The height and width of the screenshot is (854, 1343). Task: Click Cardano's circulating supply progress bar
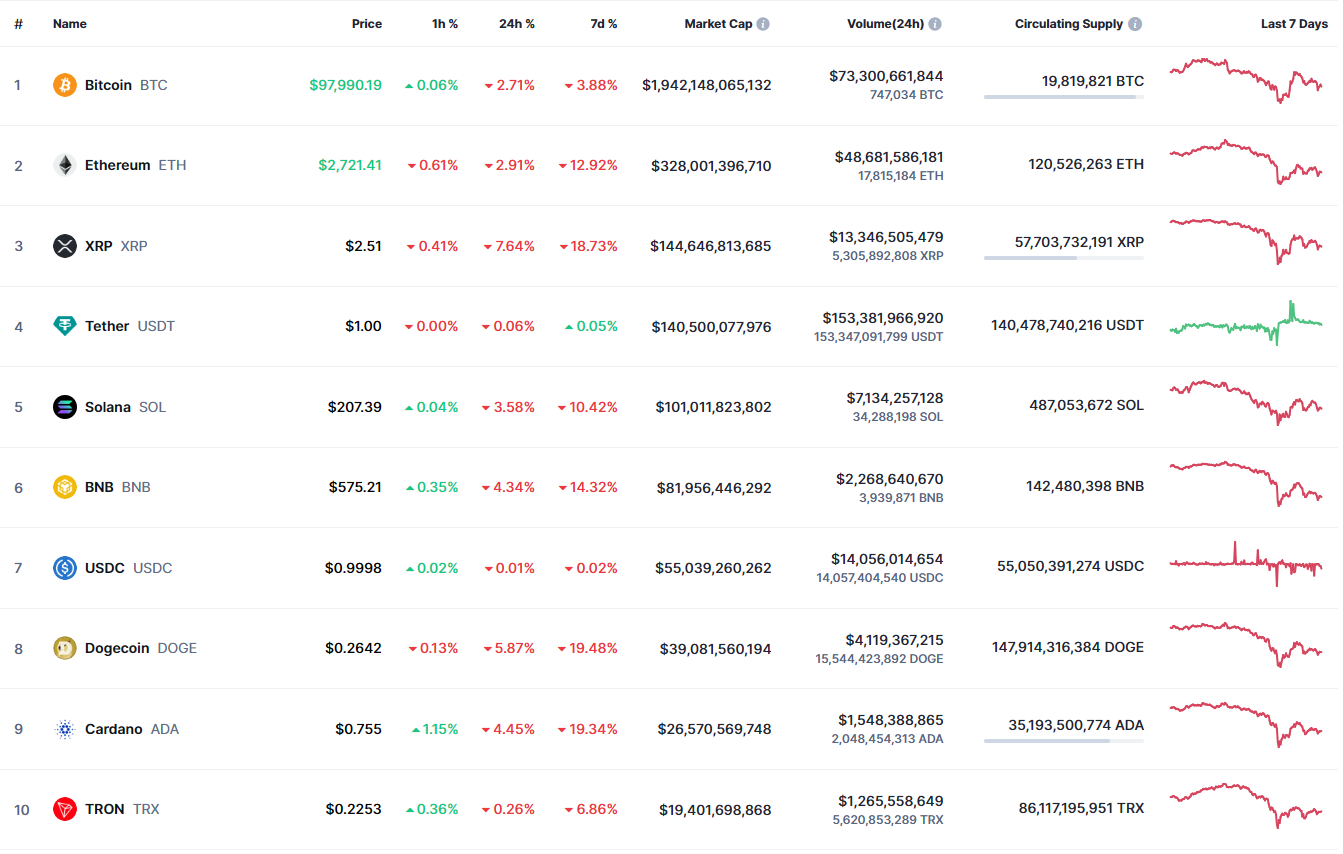click(1064, 741)
